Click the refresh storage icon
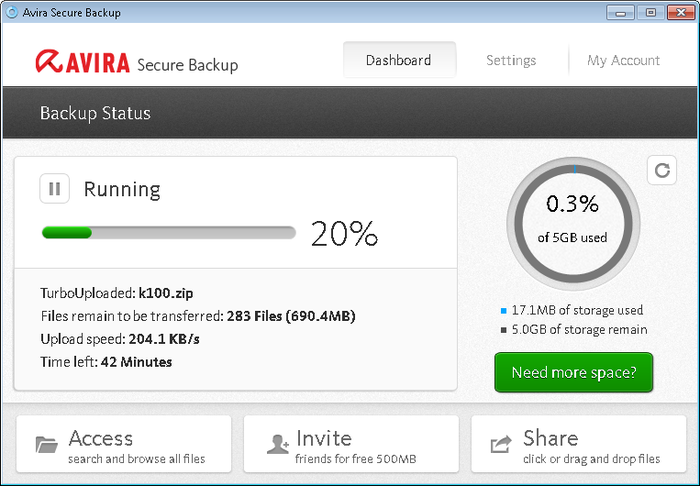Screen dimensions: 700x486 (x=661, y=170)
